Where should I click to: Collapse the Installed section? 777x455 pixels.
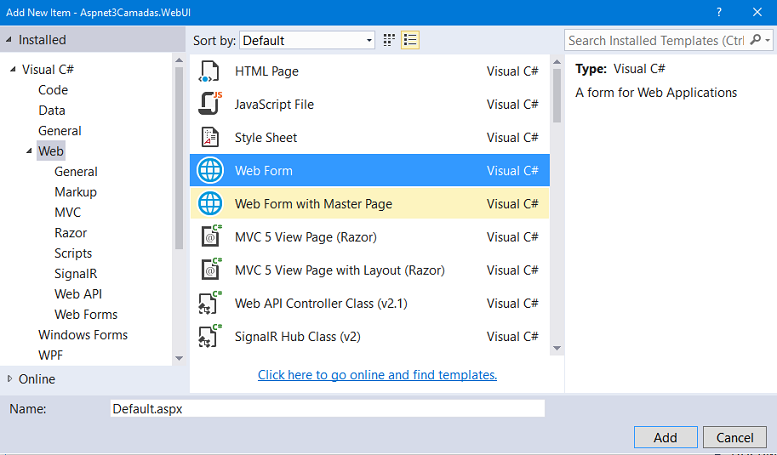coord(8,40)
